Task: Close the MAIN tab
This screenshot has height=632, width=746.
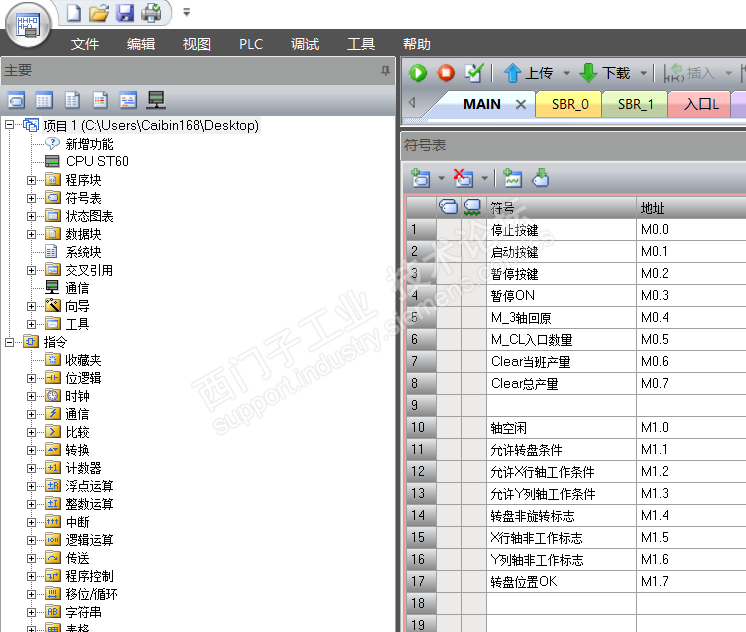Action: 521,104
